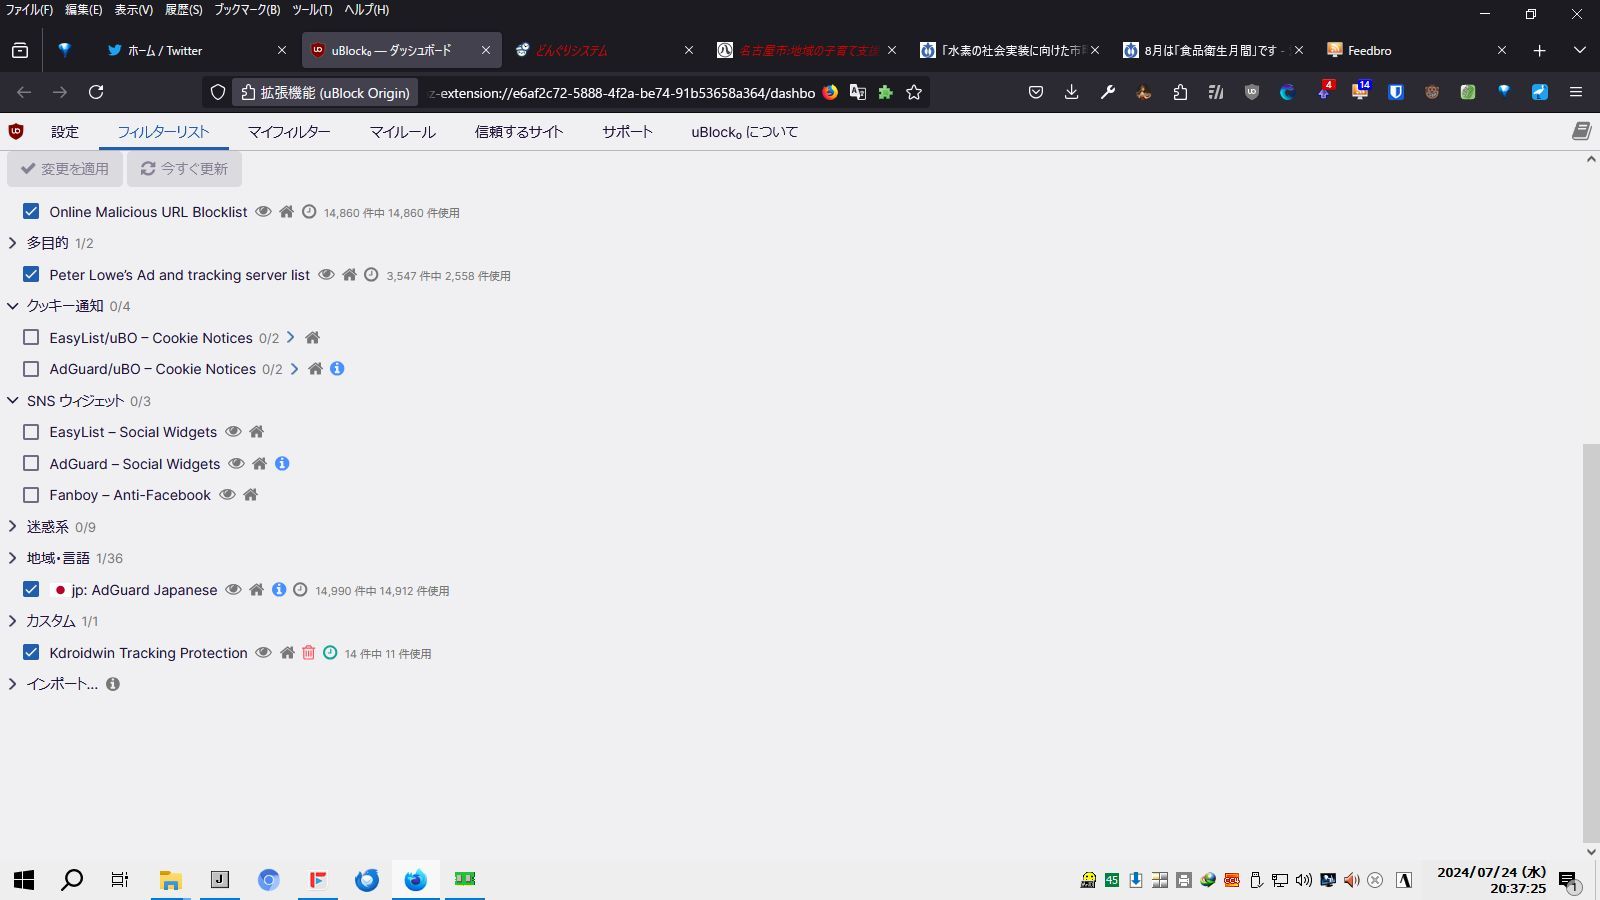The height and width of the screenshot is (900, 1600).
Task: Enable EasyList – Social Widgets checkbox
Action: point(31,432)
